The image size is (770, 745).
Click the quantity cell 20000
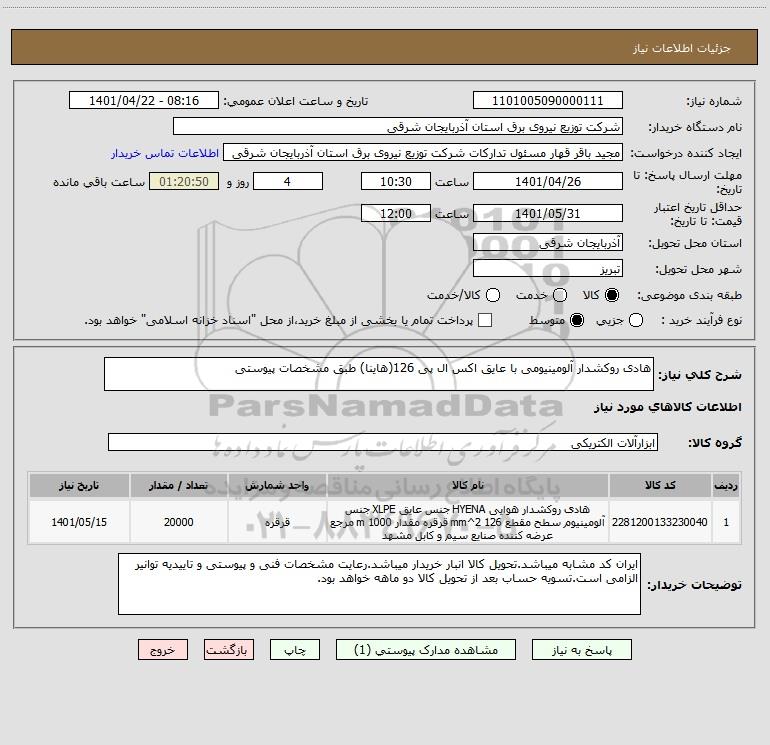click(x=179, y=522)
